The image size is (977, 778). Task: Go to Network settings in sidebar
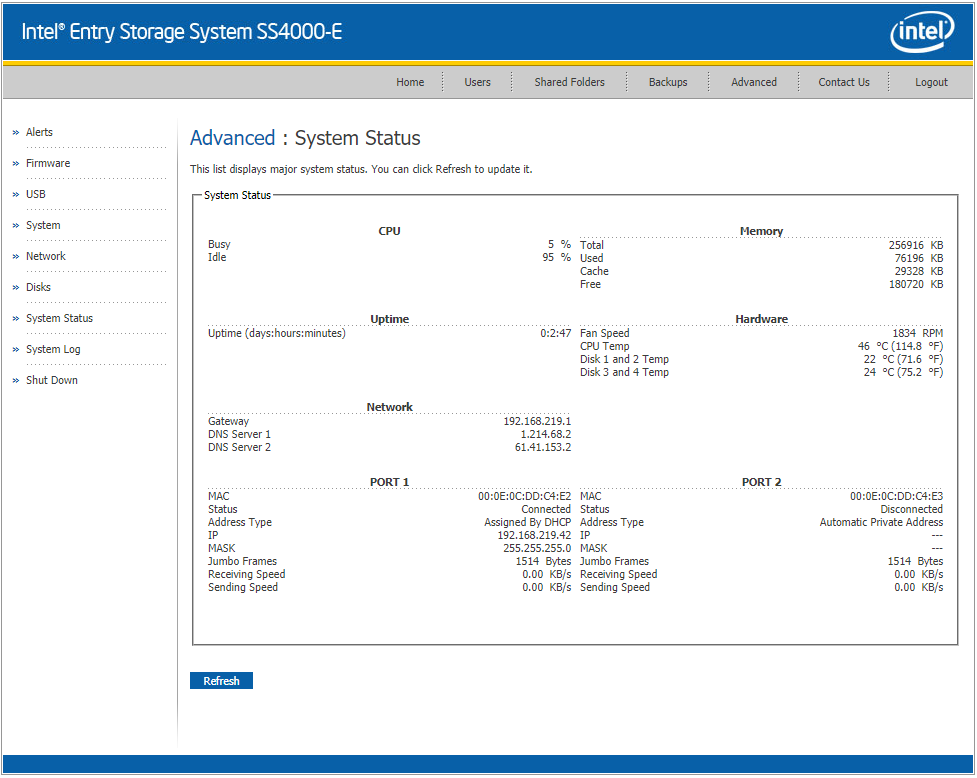[45, 256]
